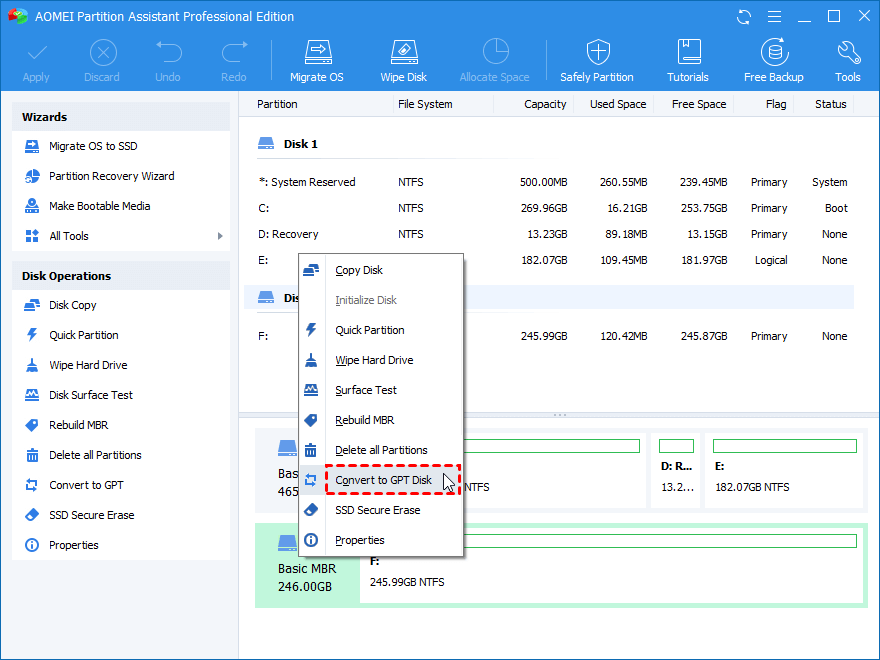Click the Undo toolbar button

(x=168, y=60)
